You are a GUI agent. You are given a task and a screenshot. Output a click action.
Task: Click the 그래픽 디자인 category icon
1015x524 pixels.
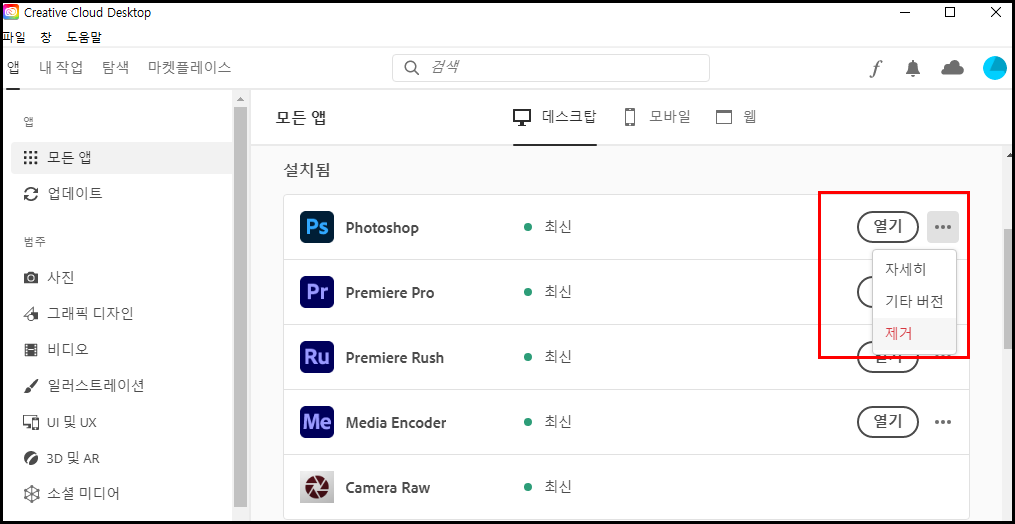click(x=30, y=314)
